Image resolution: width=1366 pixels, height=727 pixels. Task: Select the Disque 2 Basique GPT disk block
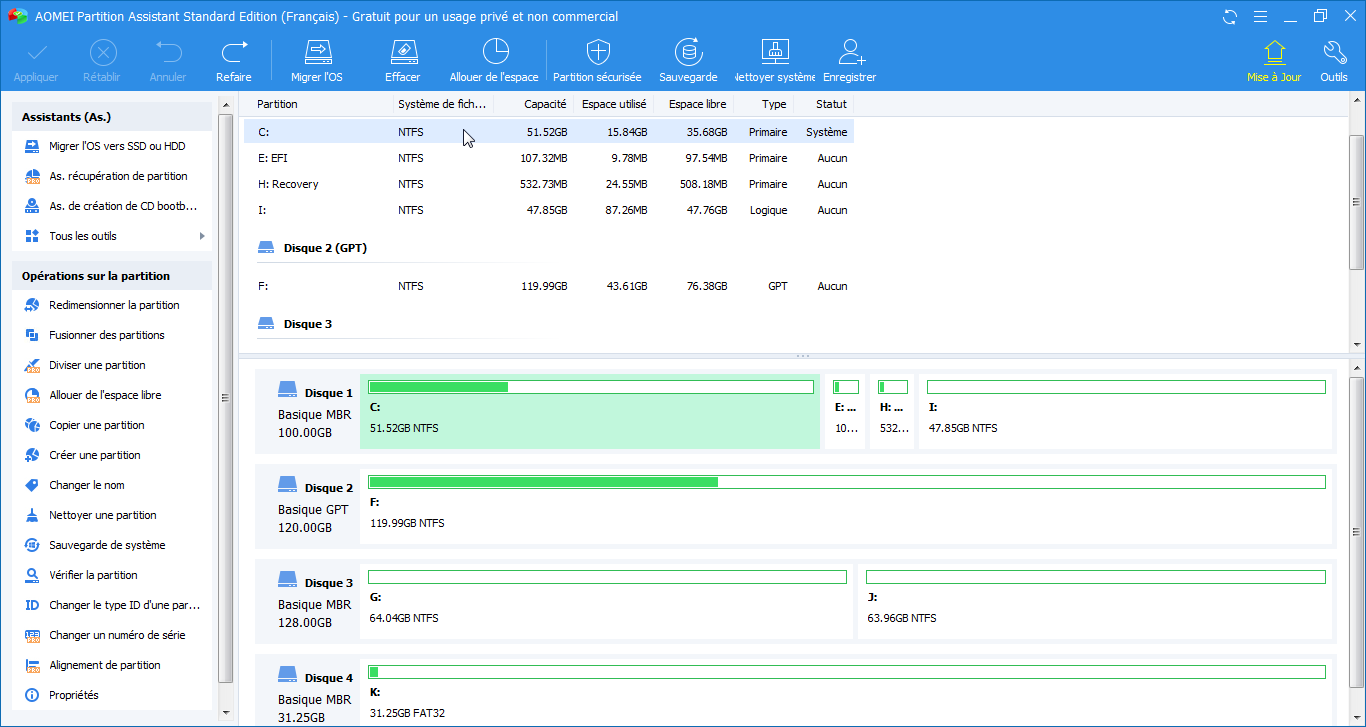click(307, 507)
